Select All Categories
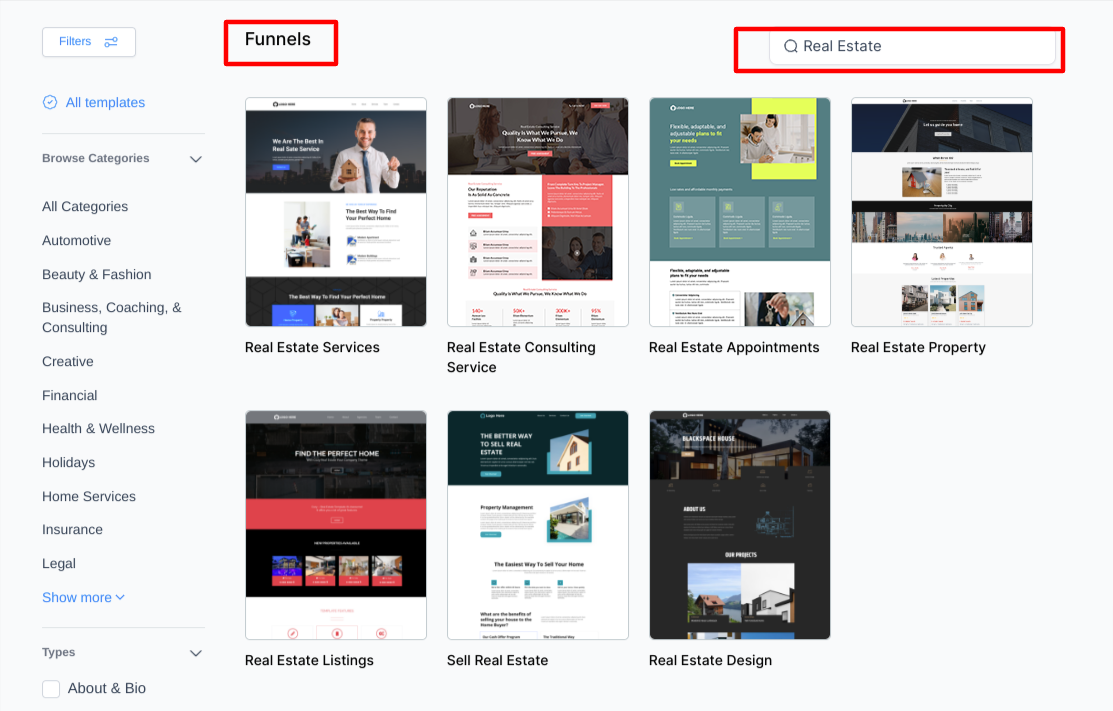1113x711 pixels. click(85, 206)
